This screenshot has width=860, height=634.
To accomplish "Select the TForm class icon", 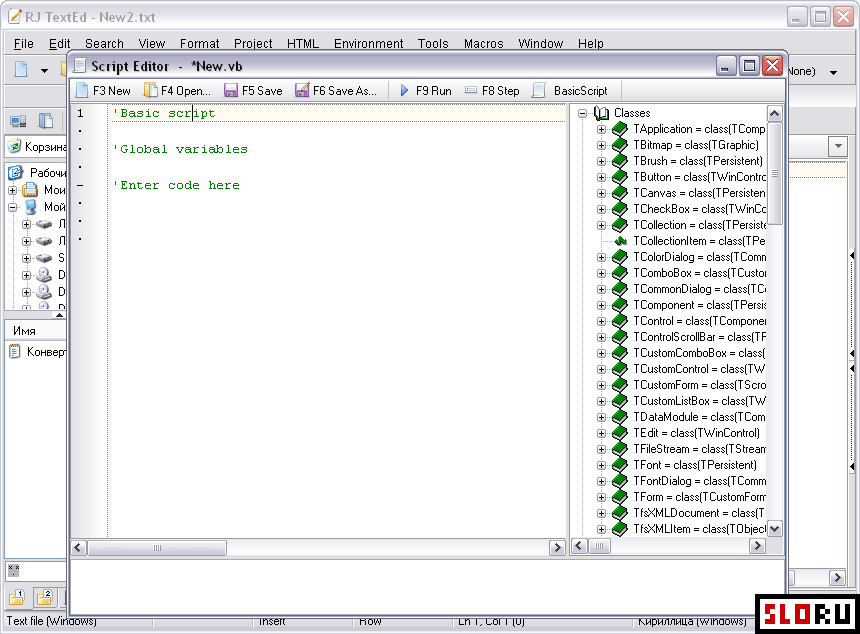I will (x=620, y=497).
